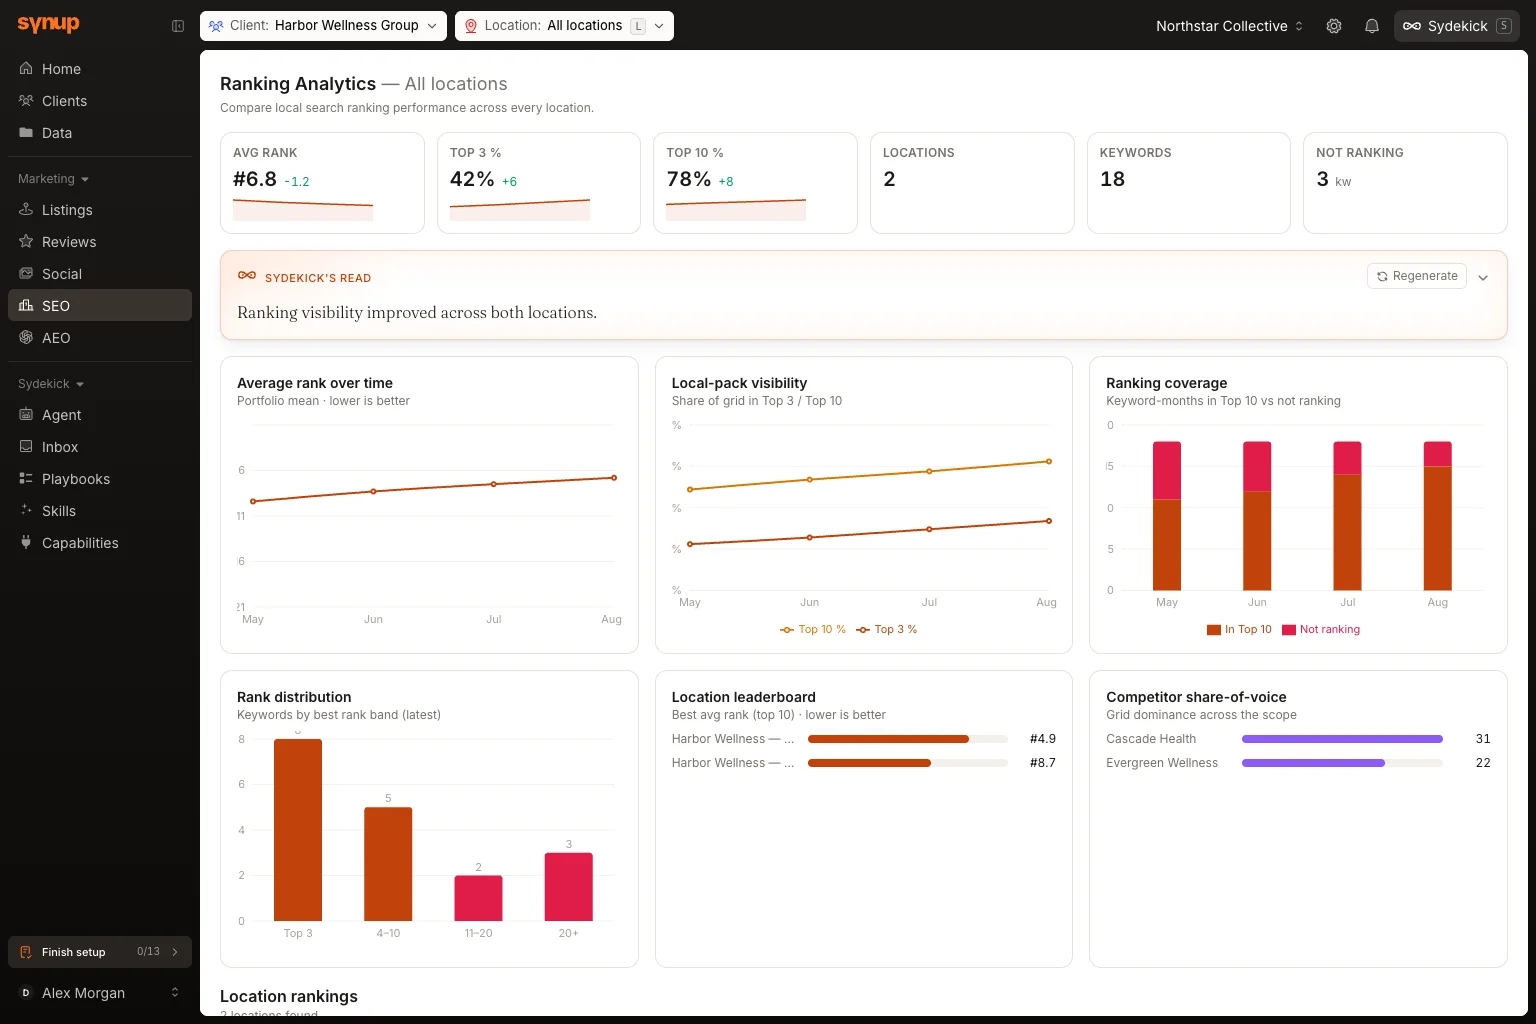Screen dimensions: 1536x1024
Task: Click the Client people icon
Action: 216,26
